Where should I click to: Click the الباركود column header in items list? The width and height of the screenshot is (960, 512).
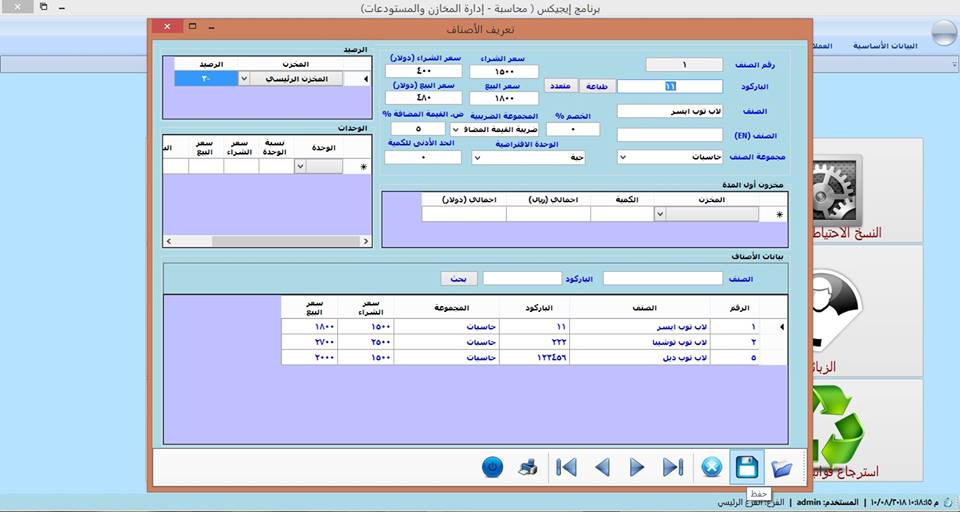click(534, 308)
